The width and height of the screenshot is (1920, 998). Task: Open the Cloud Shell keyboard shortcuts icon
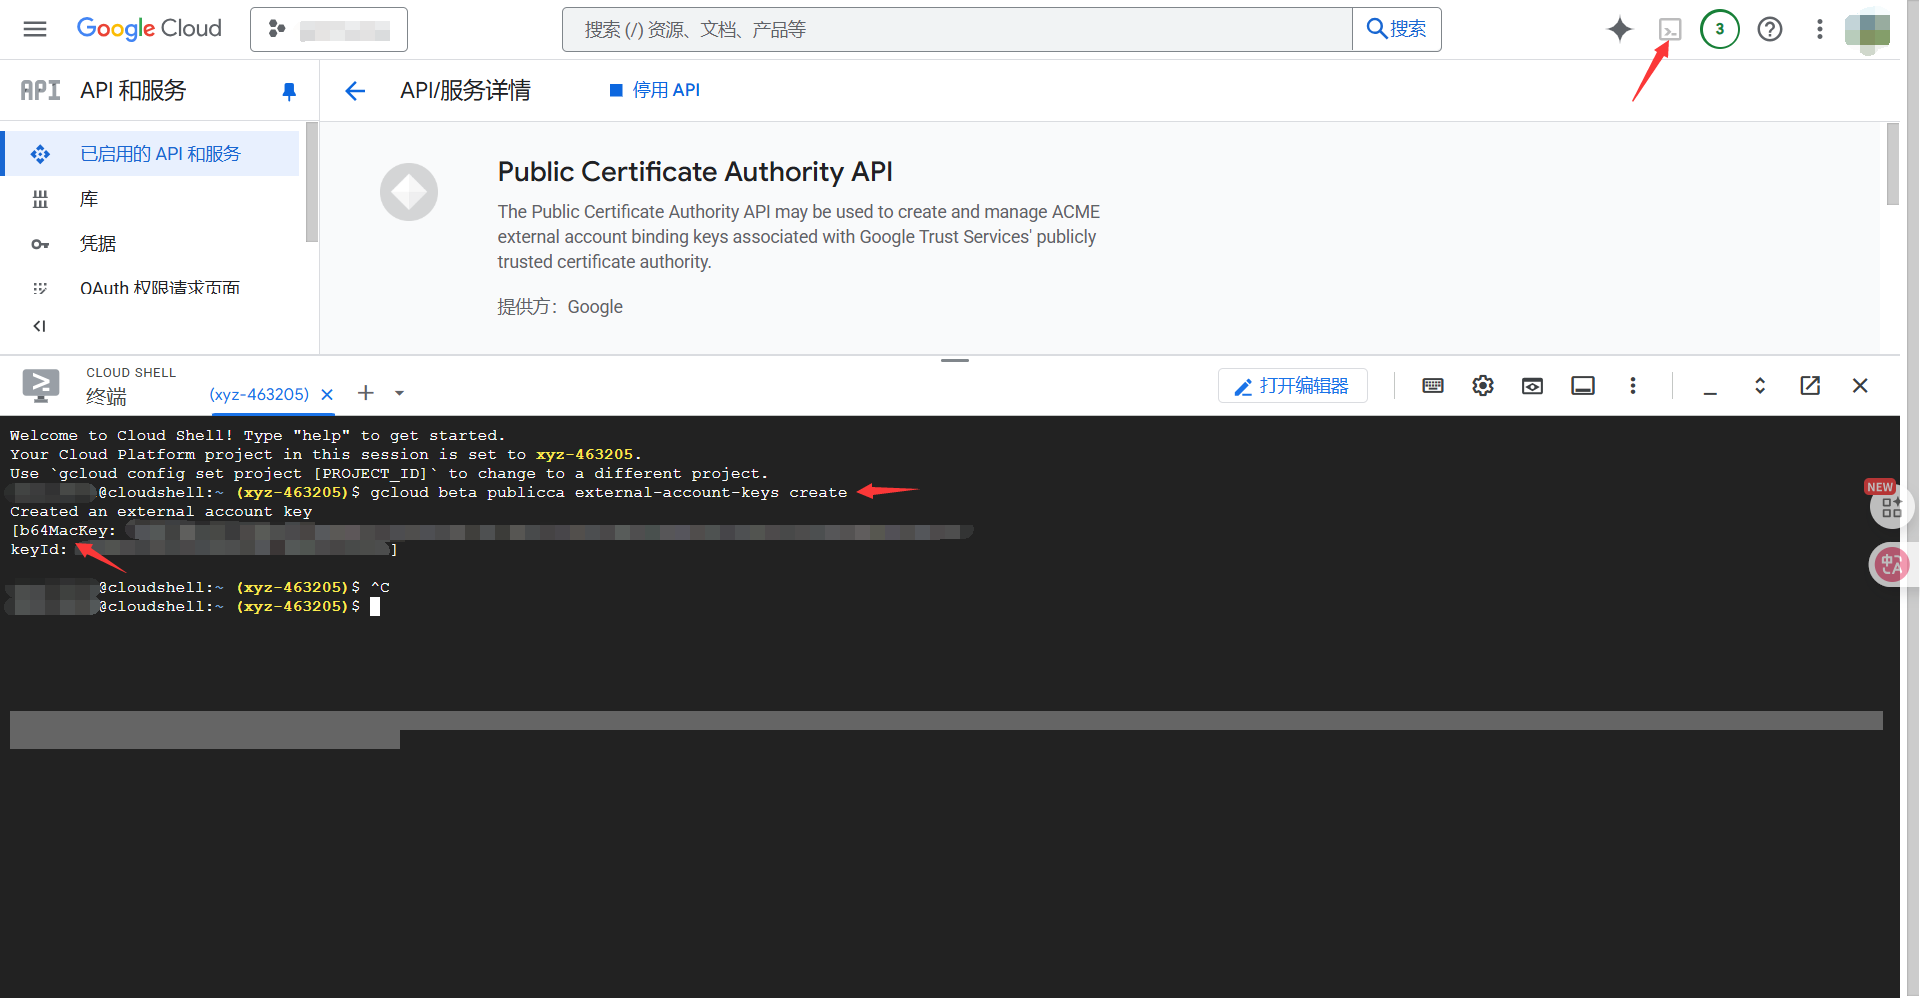click(1433, 386)
